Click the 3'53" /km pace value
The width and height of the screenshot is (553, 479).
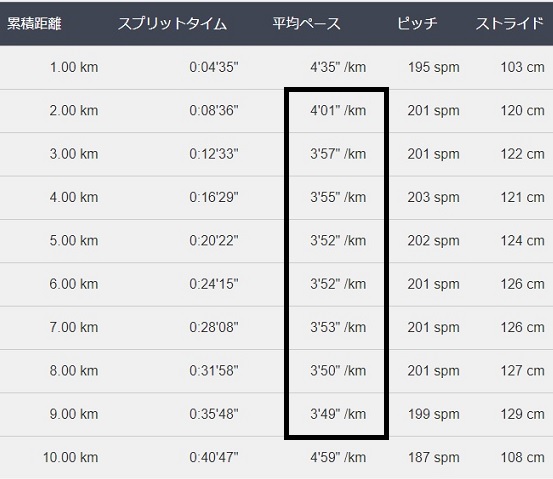[x=338, y=327]
